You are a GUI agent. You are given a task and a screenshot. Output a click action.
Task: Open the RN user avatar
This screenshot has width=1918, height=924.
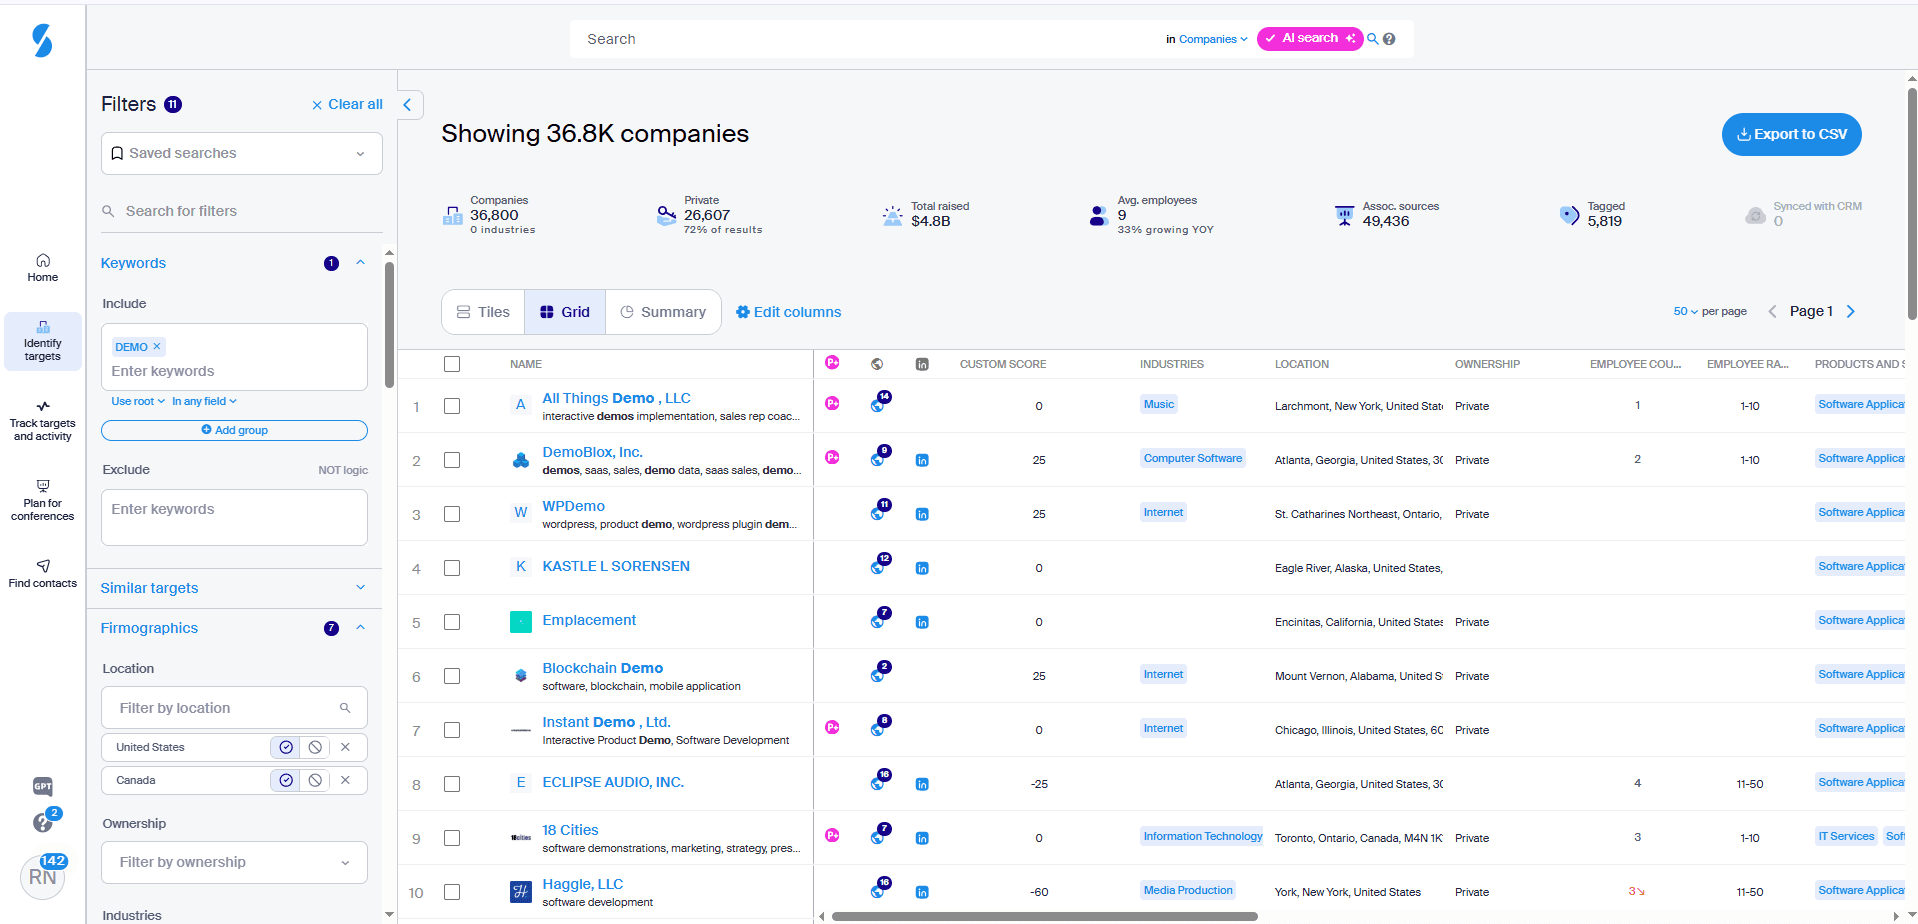[42, 877]
